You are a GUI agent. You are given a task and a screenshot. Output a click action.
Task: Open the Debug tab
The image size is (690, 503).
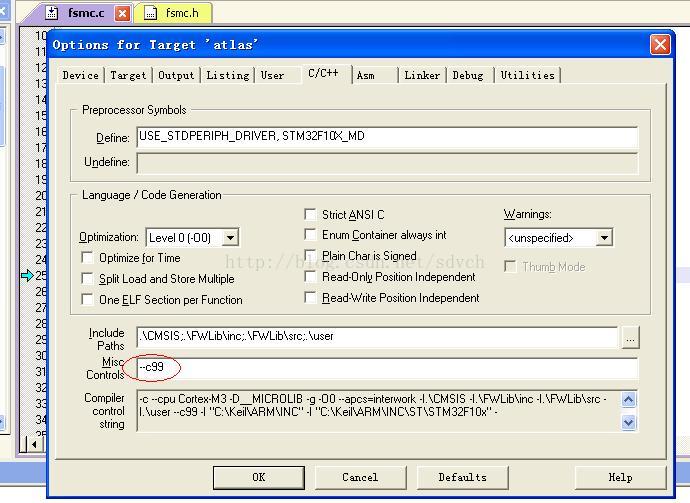pos(467,75)
